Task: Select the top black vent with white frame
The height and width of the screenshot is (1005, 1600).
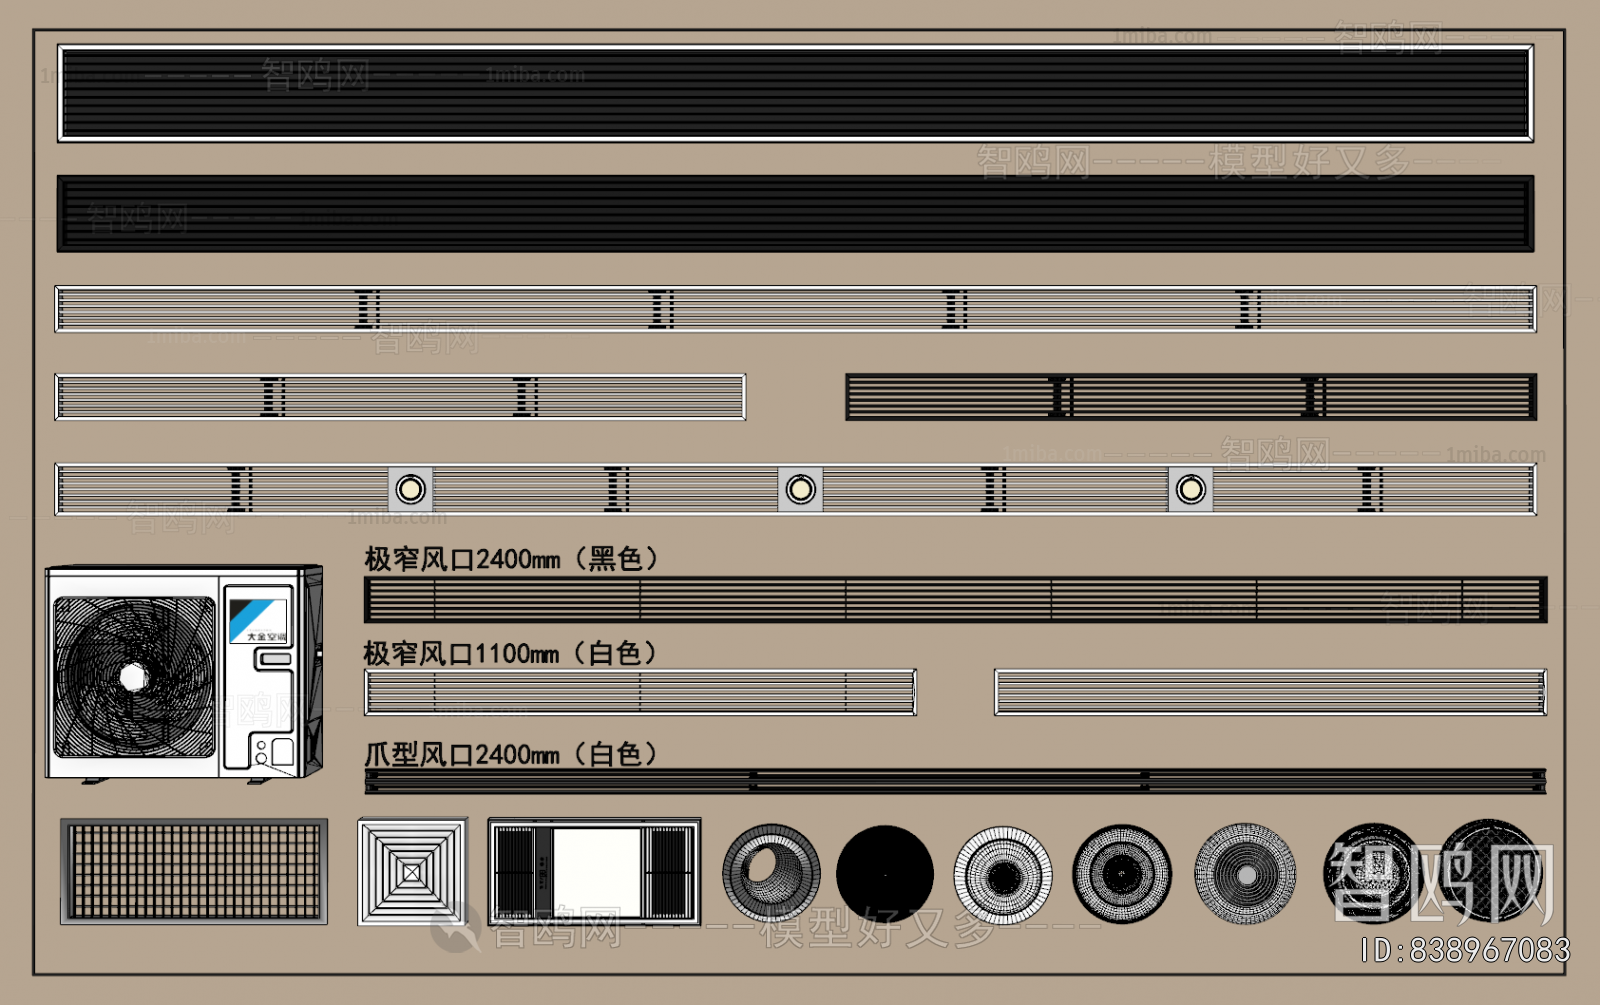Action: tap(795, 93)
